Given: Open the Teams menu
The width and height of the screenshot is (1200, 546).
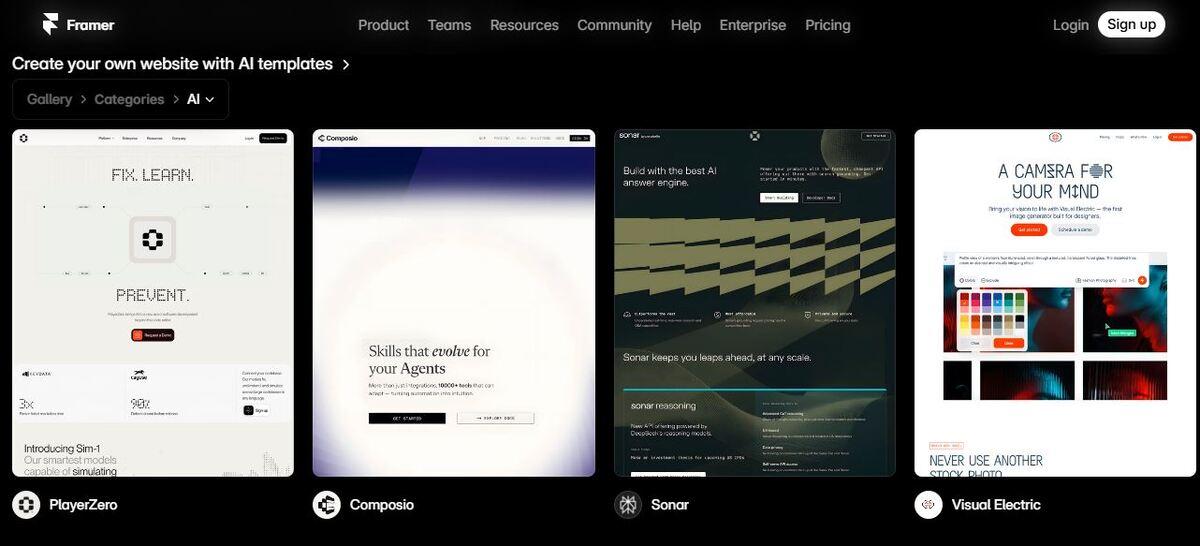Looking at the screenshot, I should pos(449,25).
